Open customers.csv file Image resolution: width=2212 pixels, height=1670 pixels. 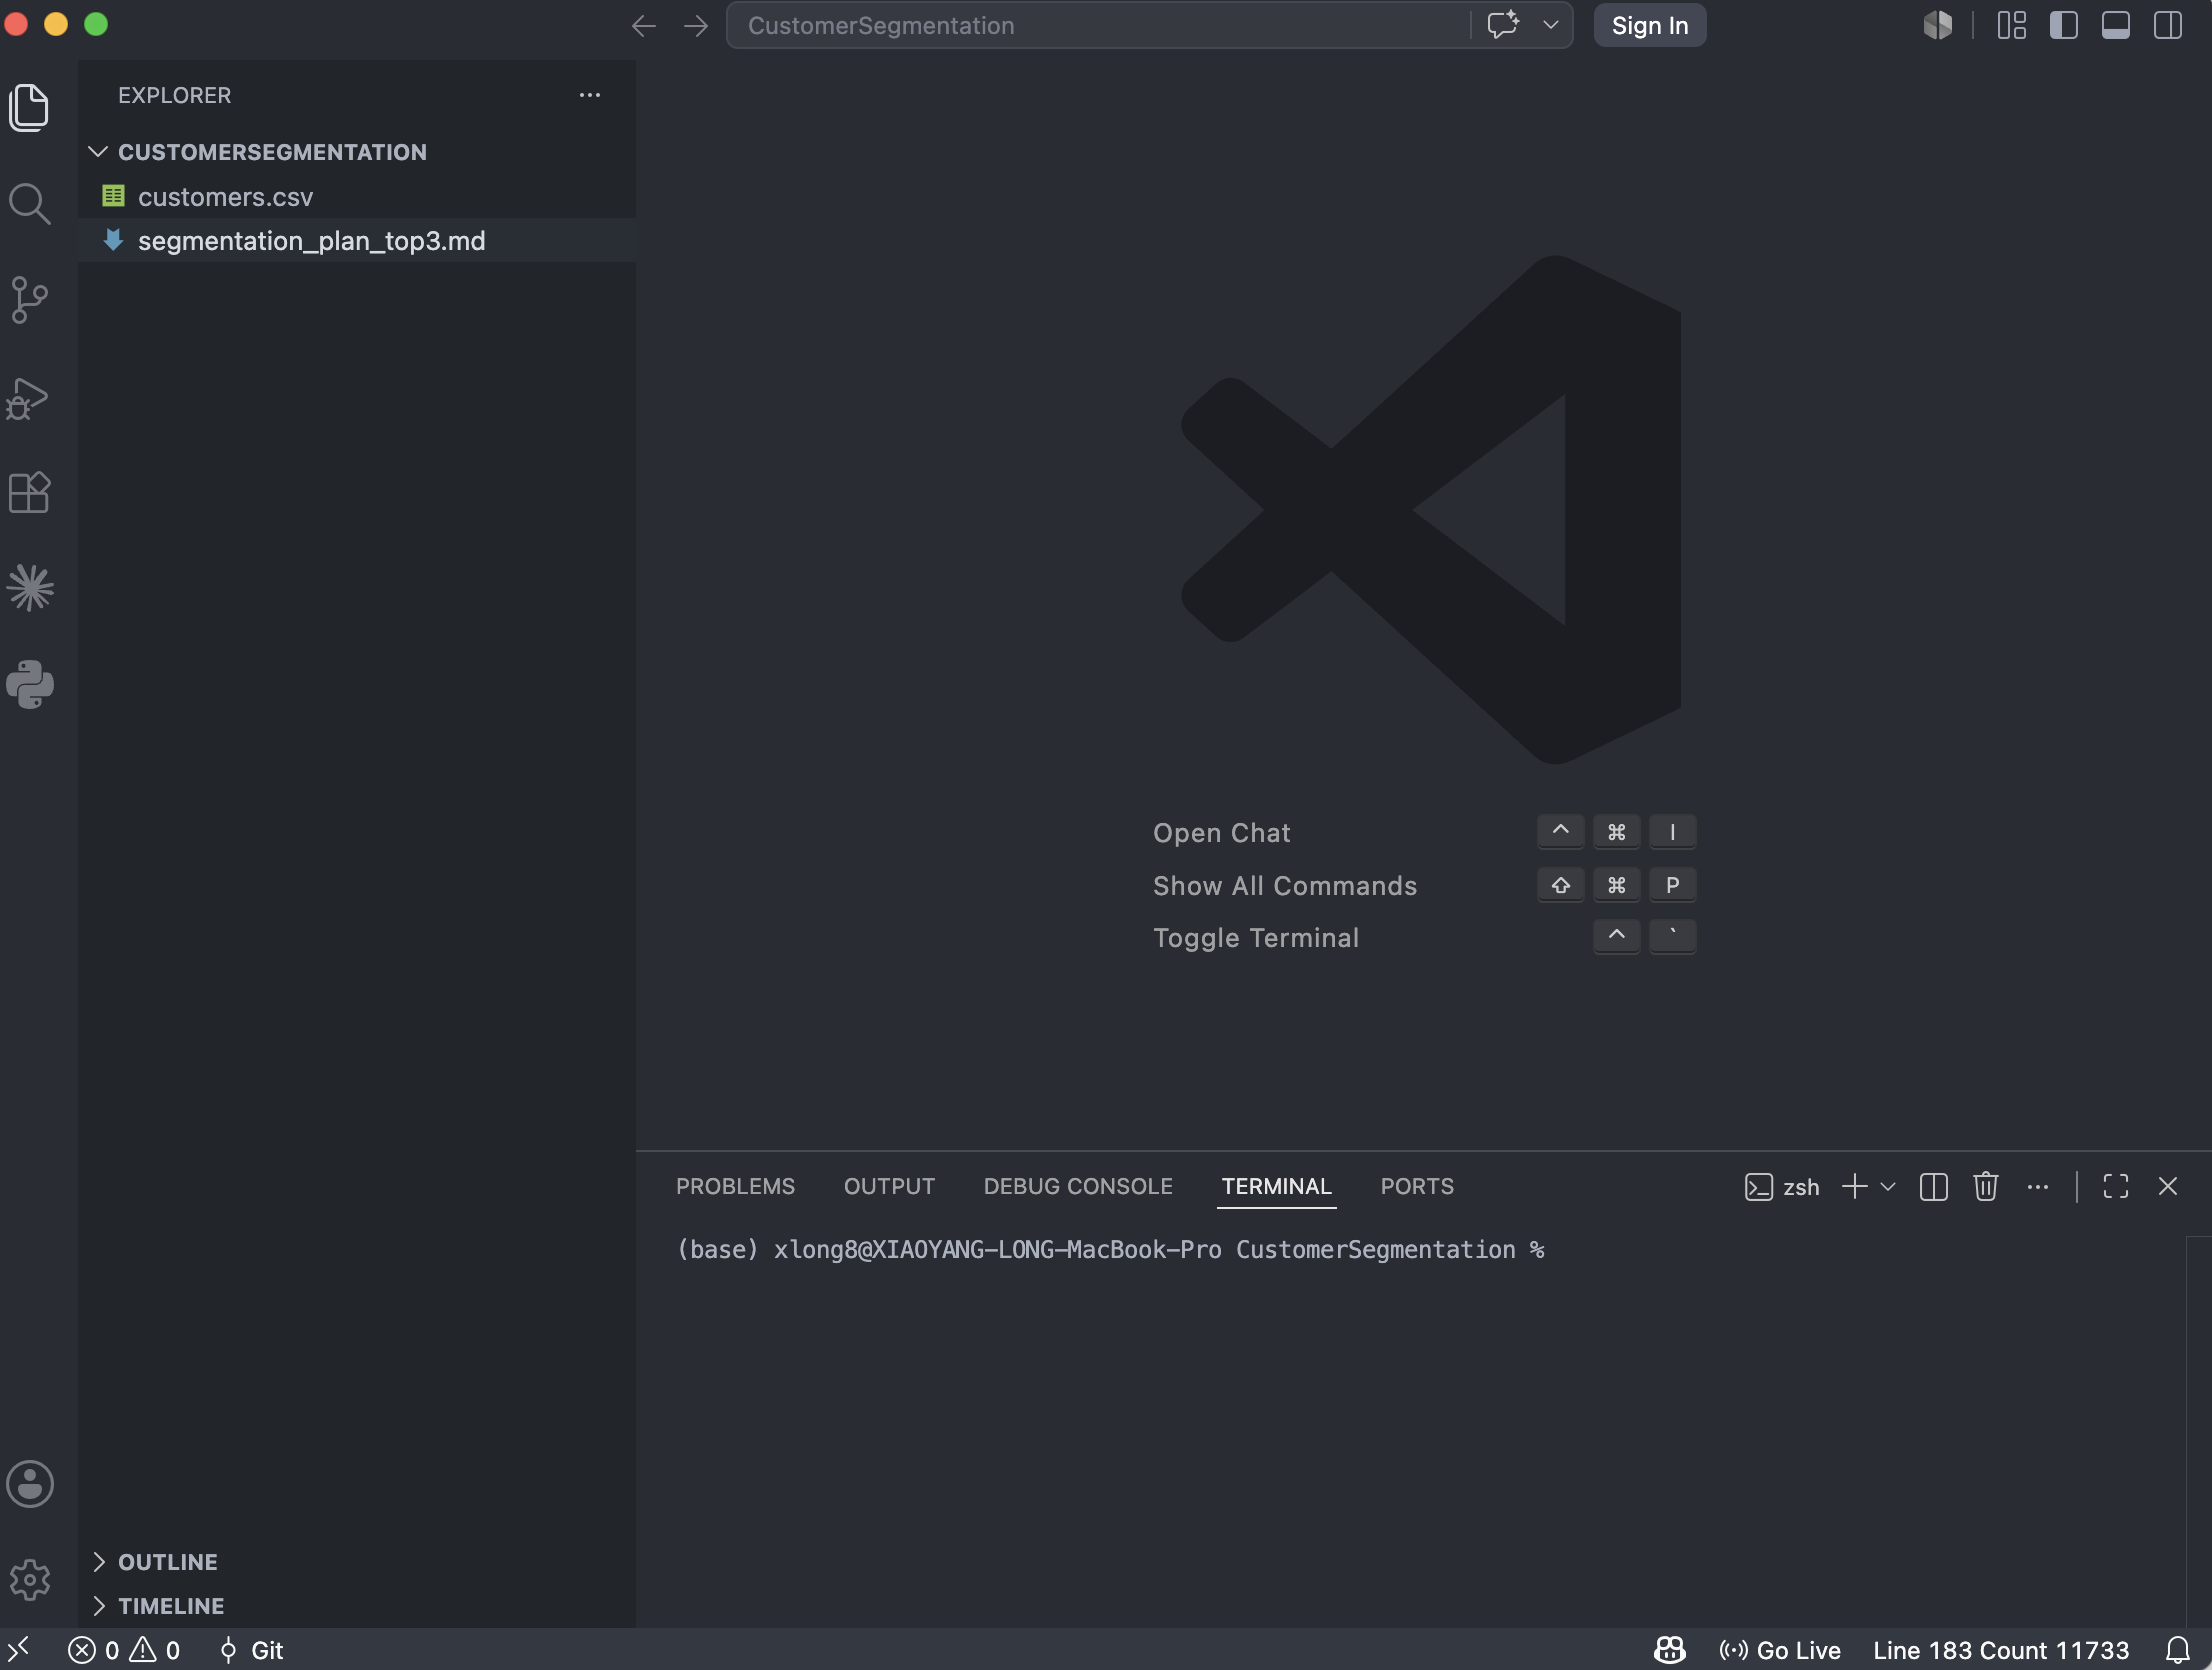pos(357,197)
